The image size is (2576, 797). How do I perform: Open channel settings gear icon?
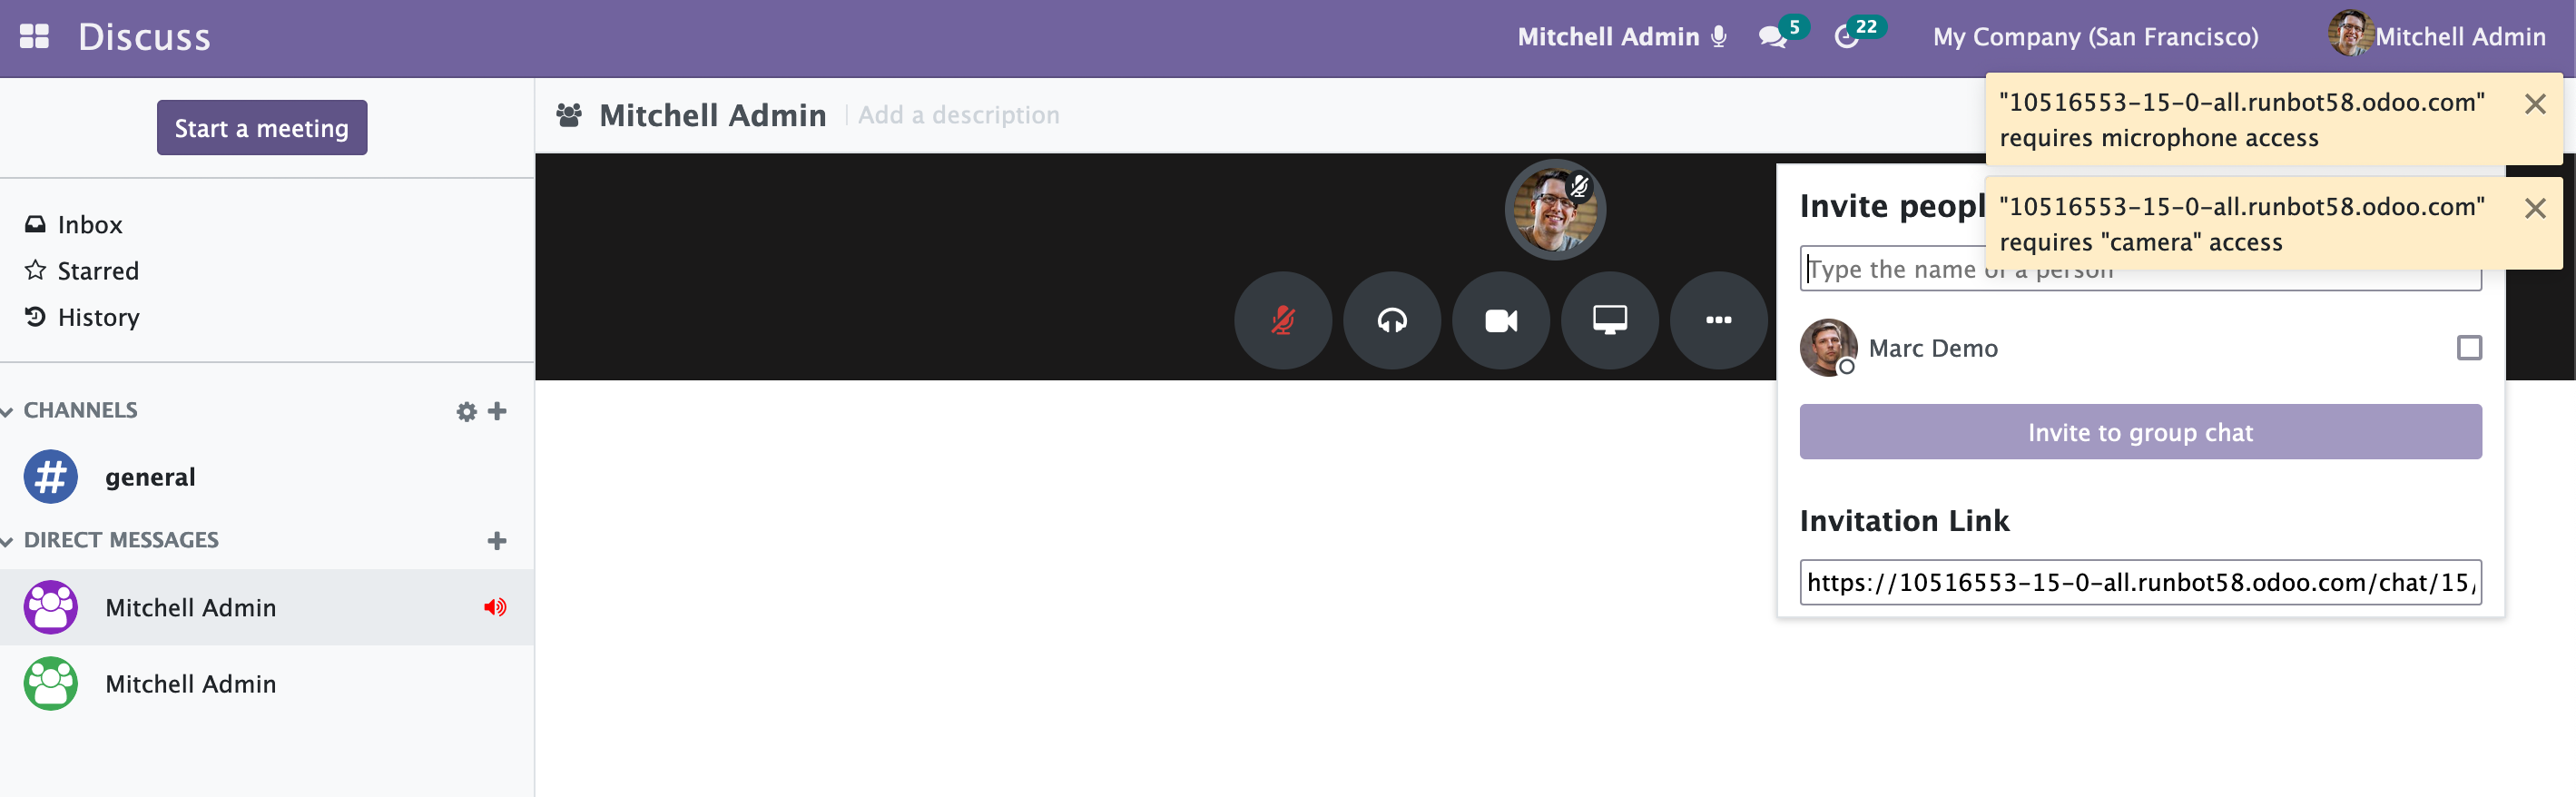pos(466,412)
